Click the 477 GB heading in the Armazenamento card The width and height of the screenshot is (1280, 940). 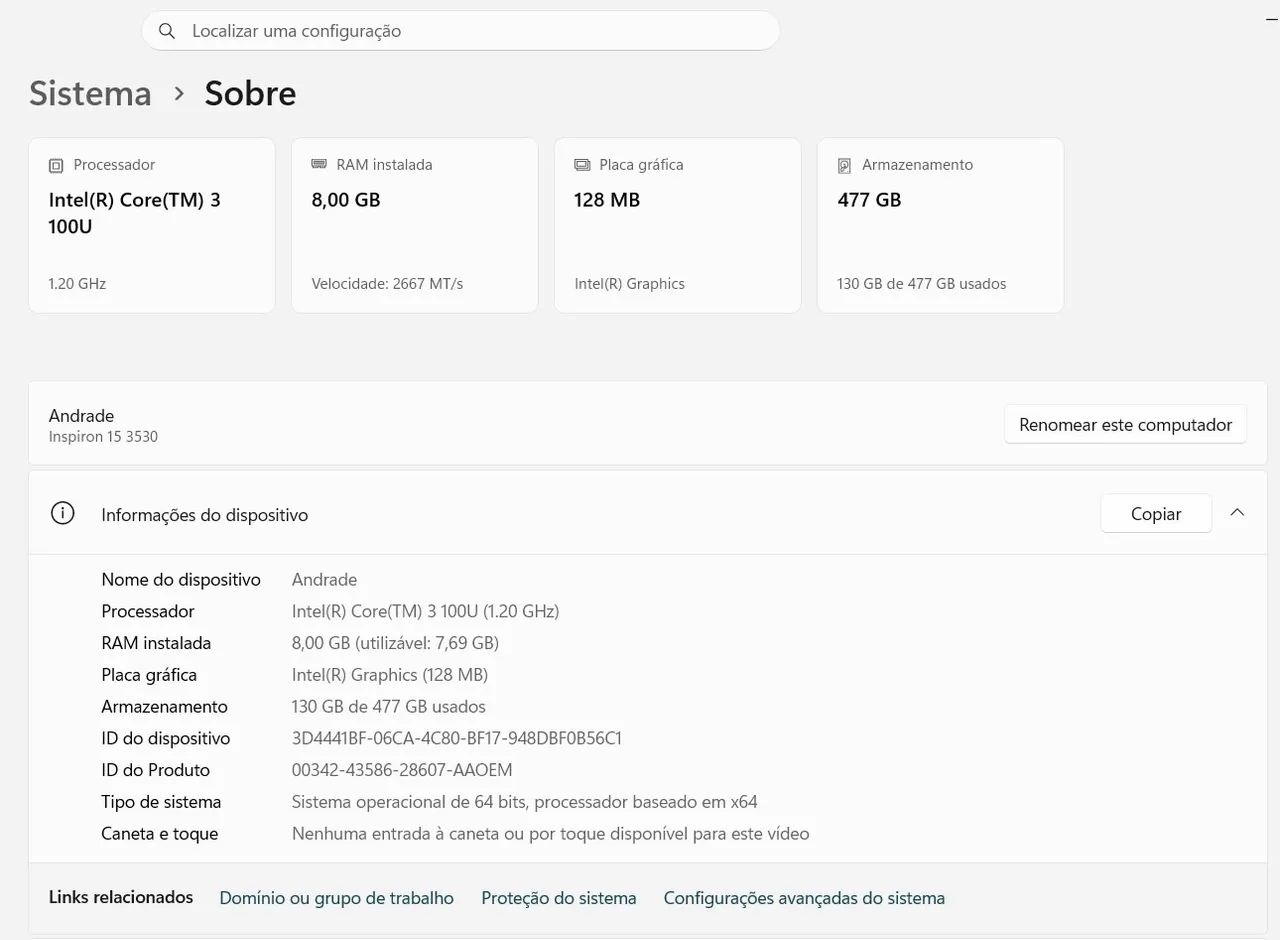click(869, 200)
